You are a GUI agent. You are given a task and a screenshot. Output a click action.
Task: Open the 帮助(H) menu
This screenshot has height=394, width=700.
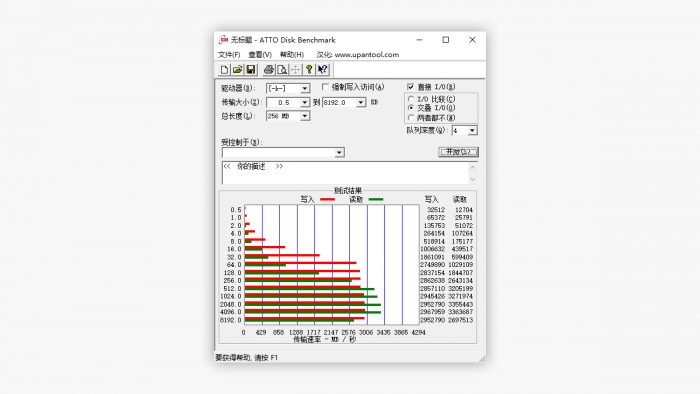pos(292,54)
